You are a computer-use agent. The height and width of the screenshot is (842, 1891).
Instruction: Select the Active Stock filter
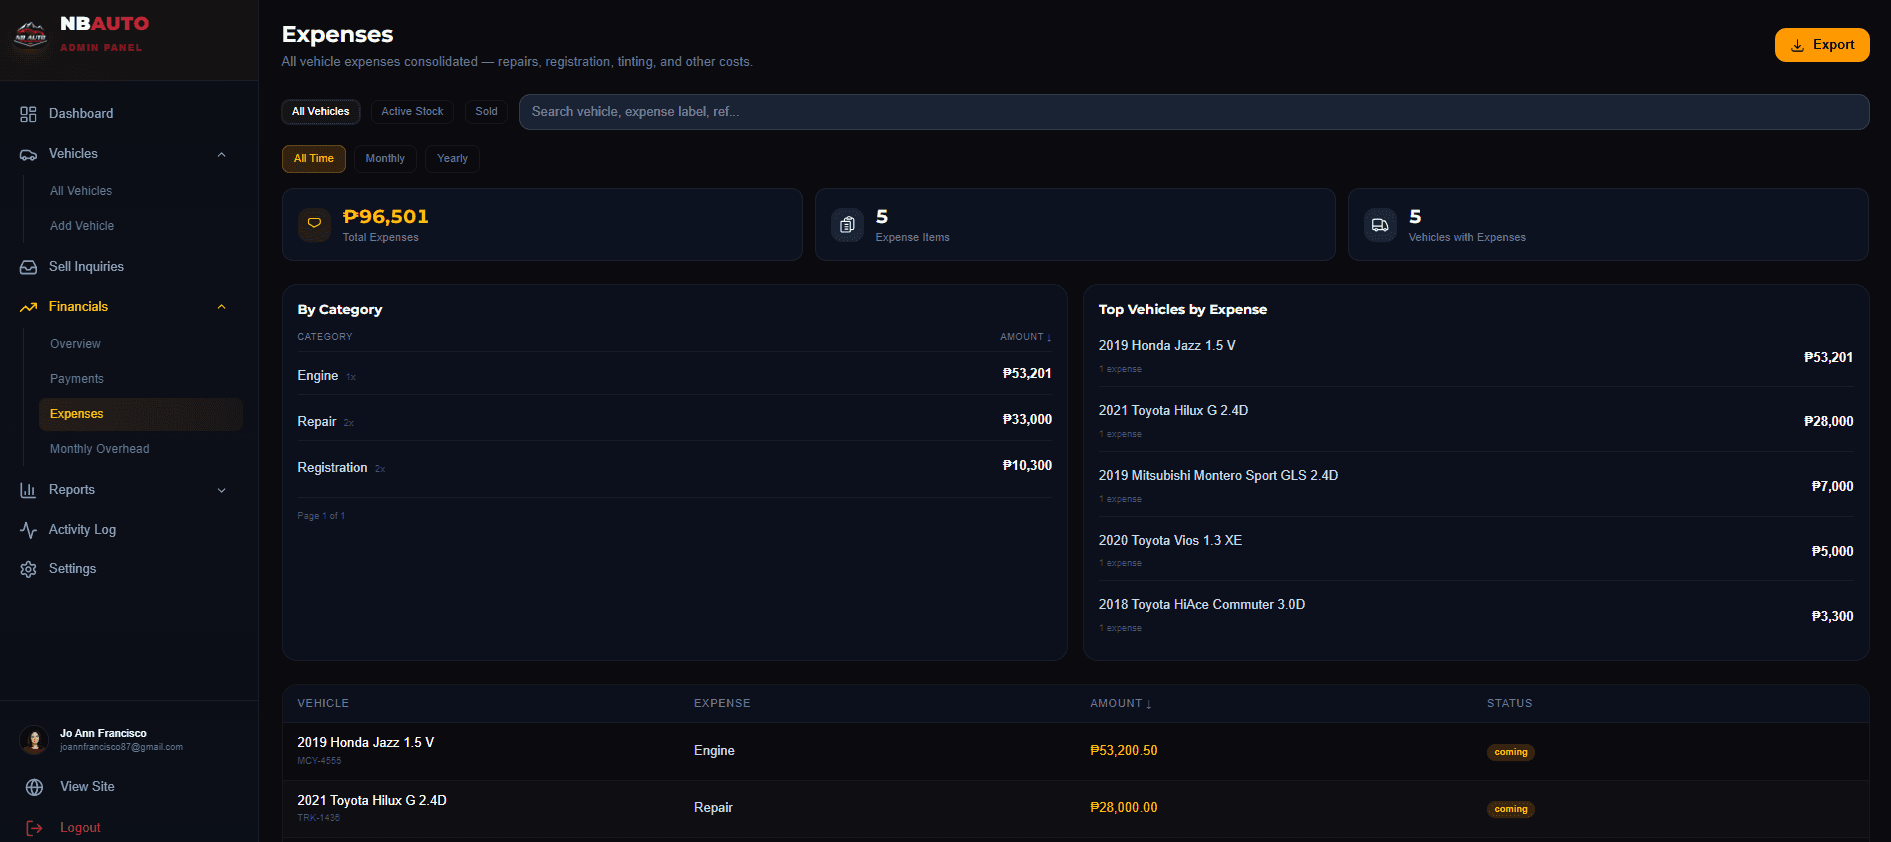click(412, 112)
